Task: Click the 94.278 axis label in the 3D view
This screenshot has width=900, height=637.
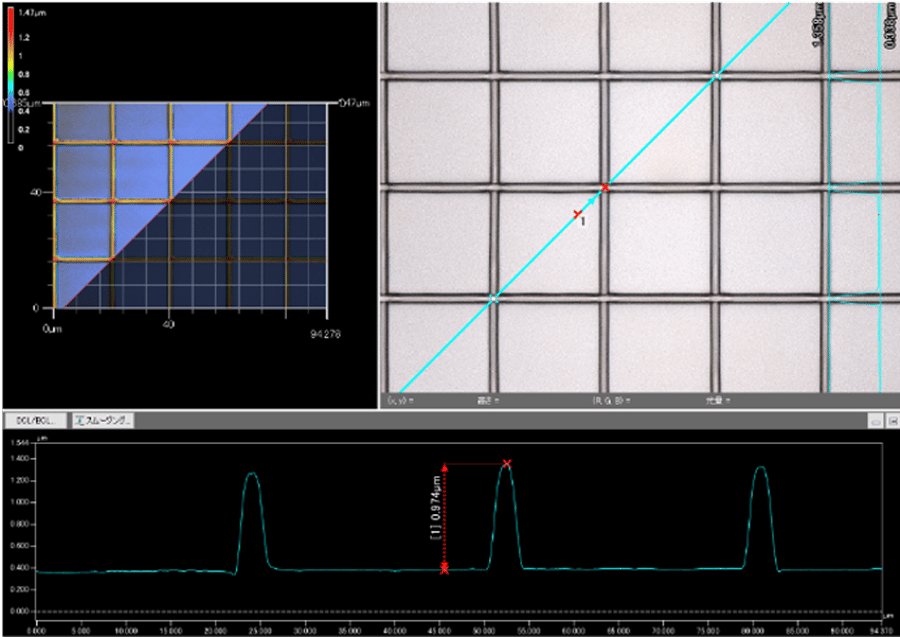Action: 325,334
